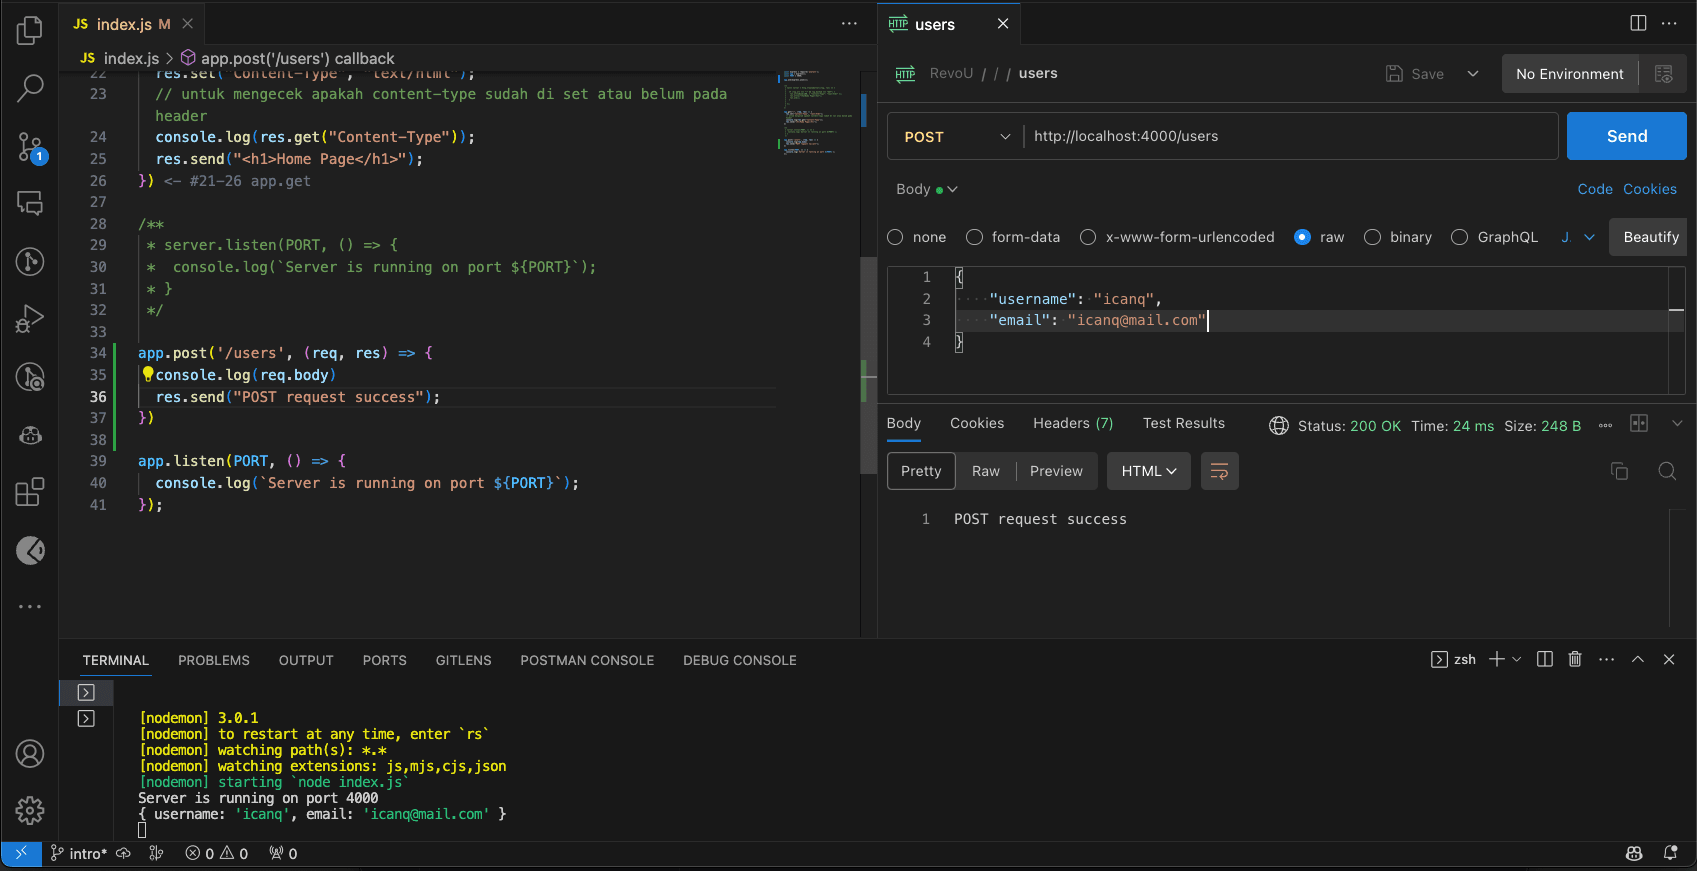Switch to the OUTPUT panel tab

(306, 660)
